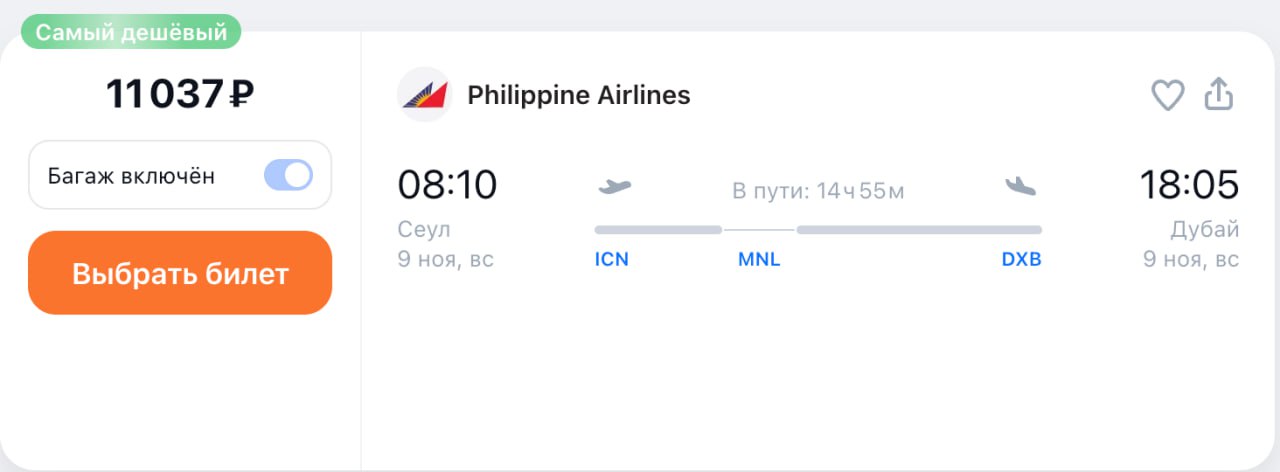Click the arrival city "Дубай"

(x=1205, y=230)
